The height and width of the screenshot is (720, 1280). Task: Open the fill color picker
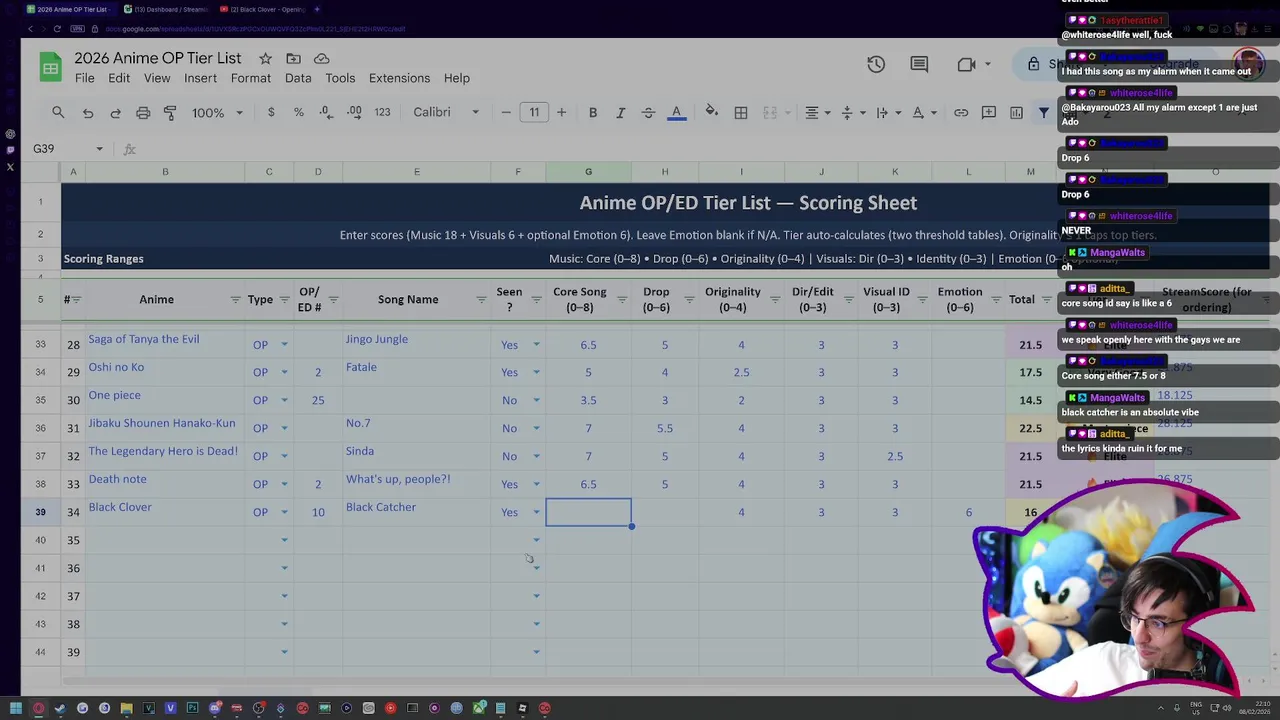click(711, 113)
